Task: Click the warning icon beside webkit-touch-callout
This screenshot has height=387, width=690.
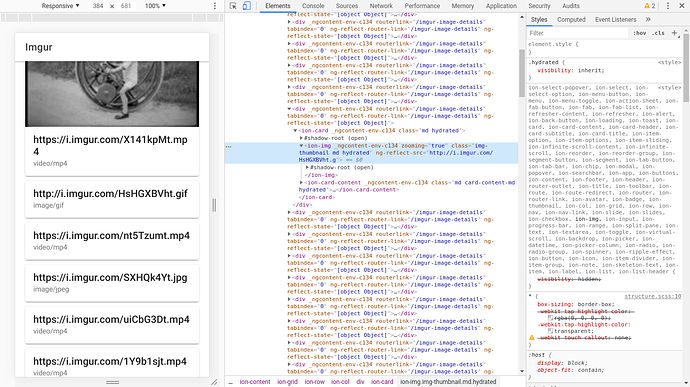Action: pyautogui.click(x=532, y=338)
